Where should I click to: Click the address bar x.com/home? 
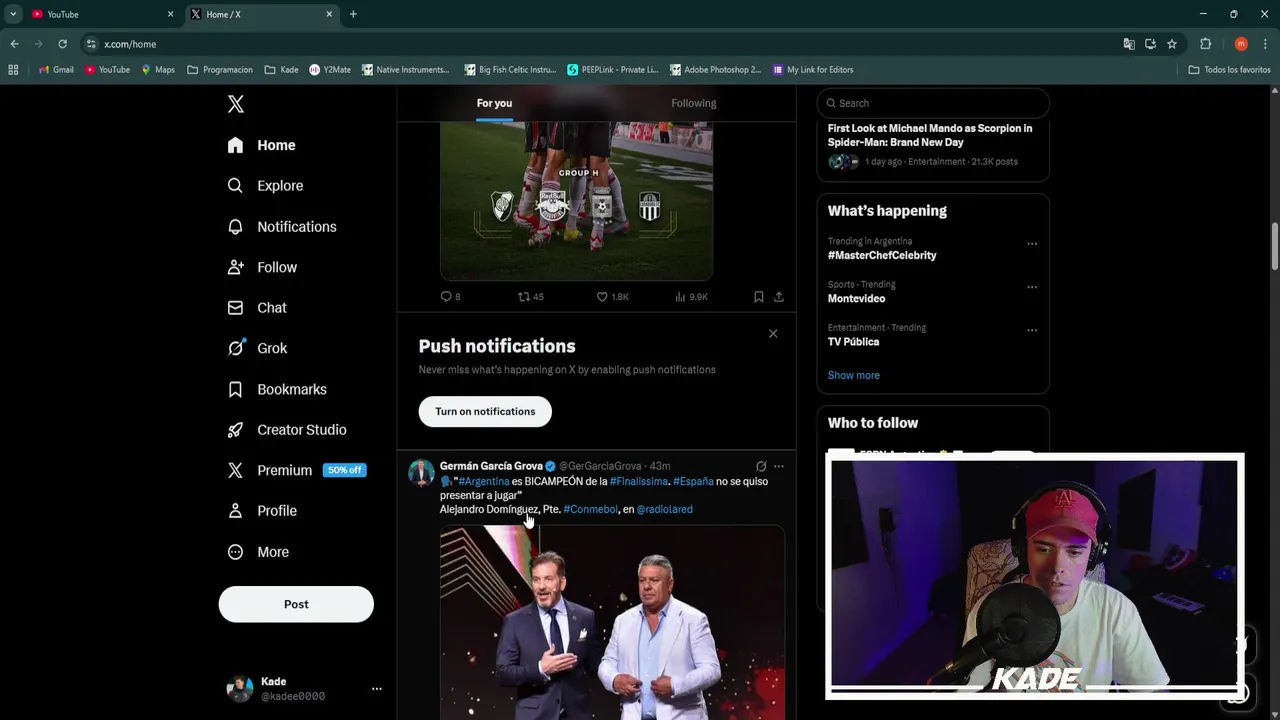click(x=600, y=44)
